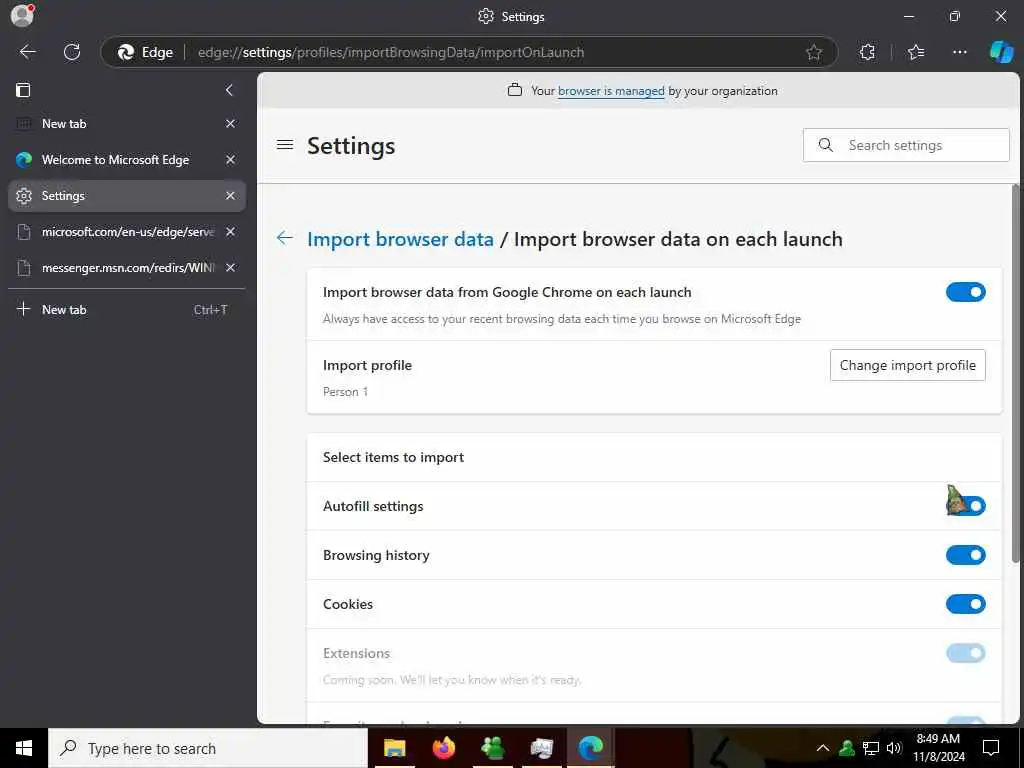Collapse the vertical tabs pane
Viewport: 1024px width, 768px height.
[x=229, y=90]
